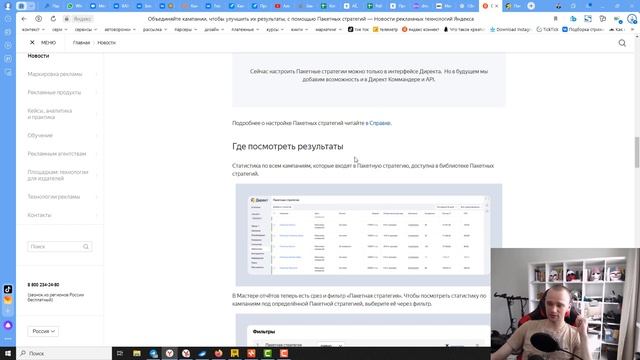Open Новости section in the sidebar menu
The height and width of the screenshot is (360, 640).
38,56
